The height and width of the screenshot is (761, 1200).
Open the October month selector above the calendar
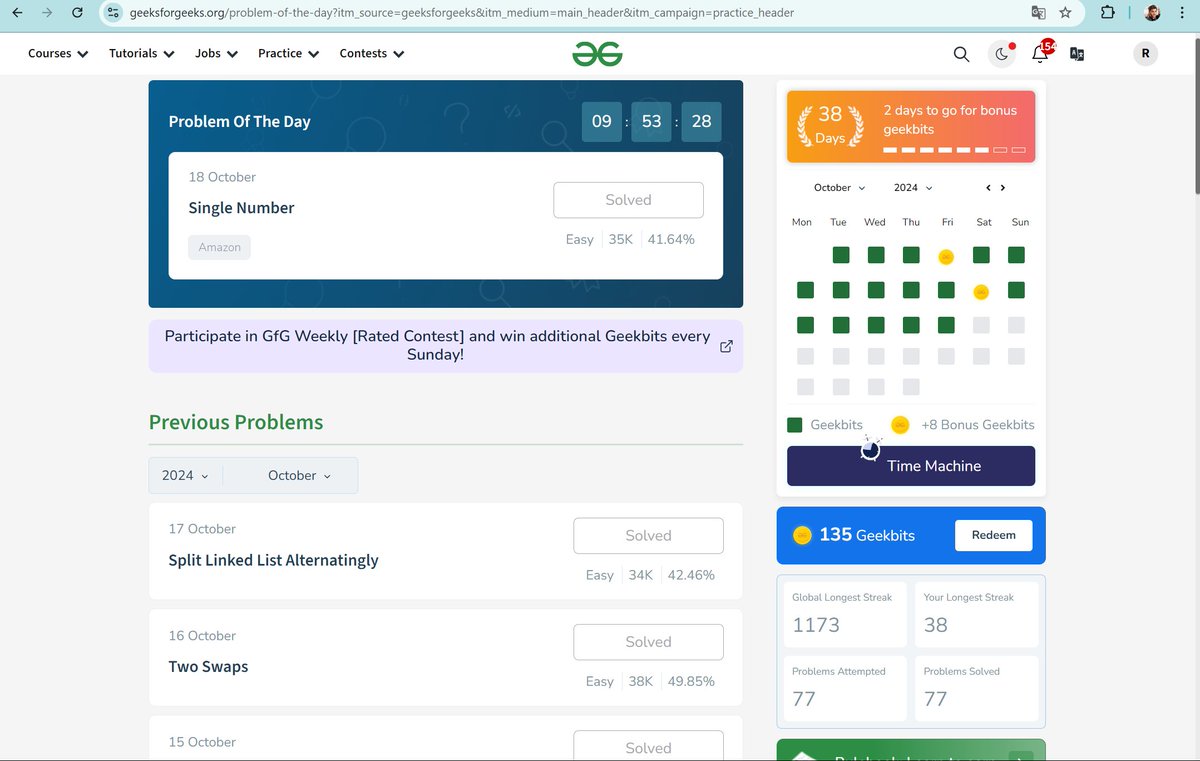pos(838,187)
